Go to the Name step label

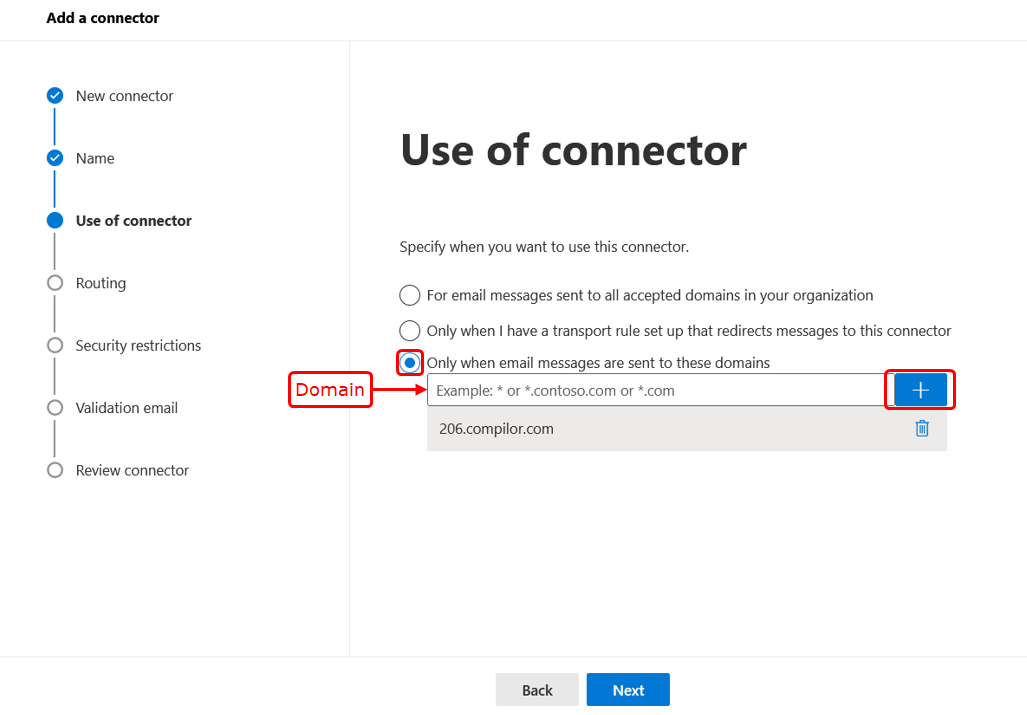click(95, 158)
